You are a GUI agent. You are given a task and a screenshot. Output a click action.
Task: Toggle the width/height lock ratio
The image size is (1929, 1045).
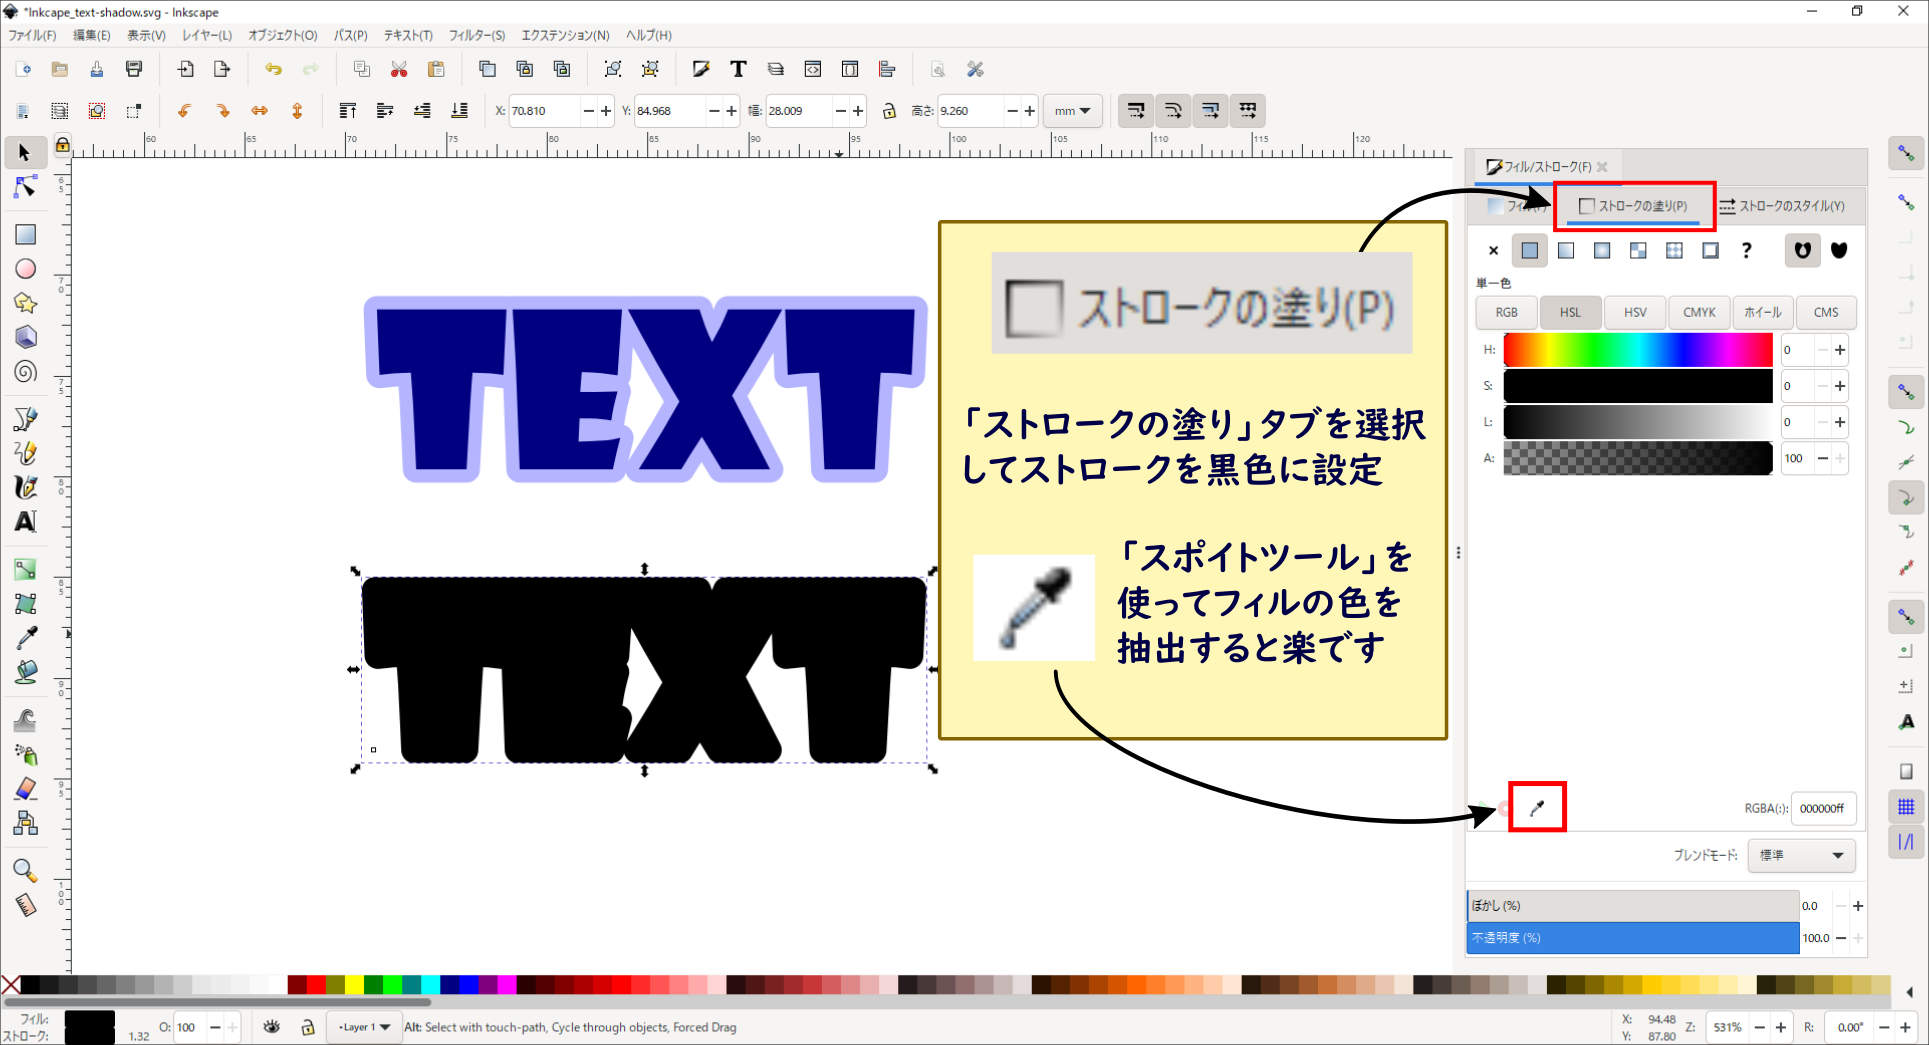click(x=889, y=110)
